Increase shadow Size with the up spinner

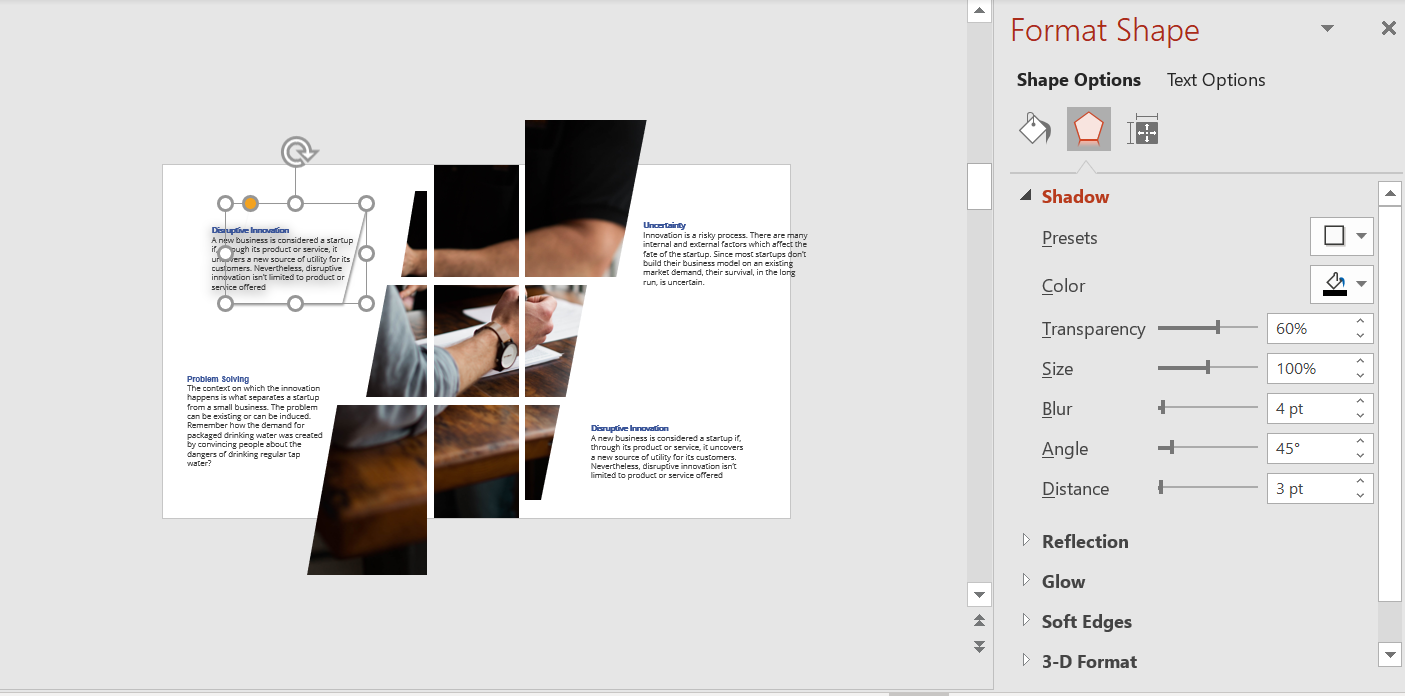tap(1361, 361)
